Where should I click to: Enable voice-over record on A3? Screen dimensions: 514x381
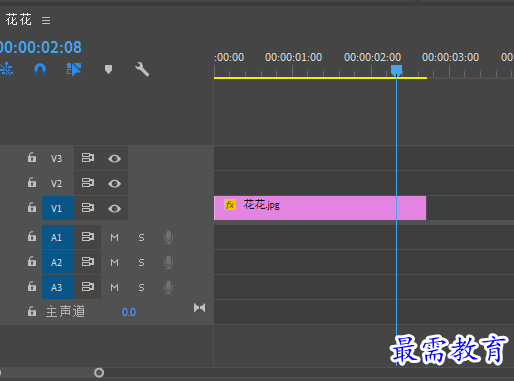click(x=168, y=287)
